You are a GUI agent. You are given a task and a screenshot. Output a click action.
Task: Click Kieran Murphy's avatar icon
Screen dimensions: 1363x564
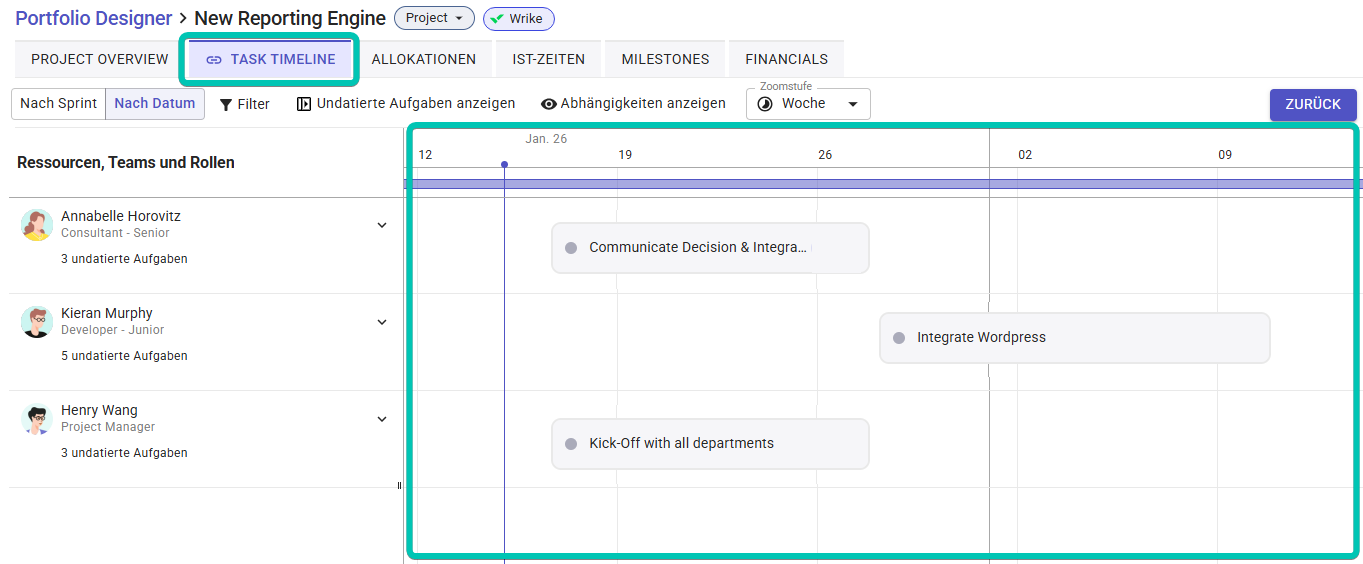click(x=37, y=322)
